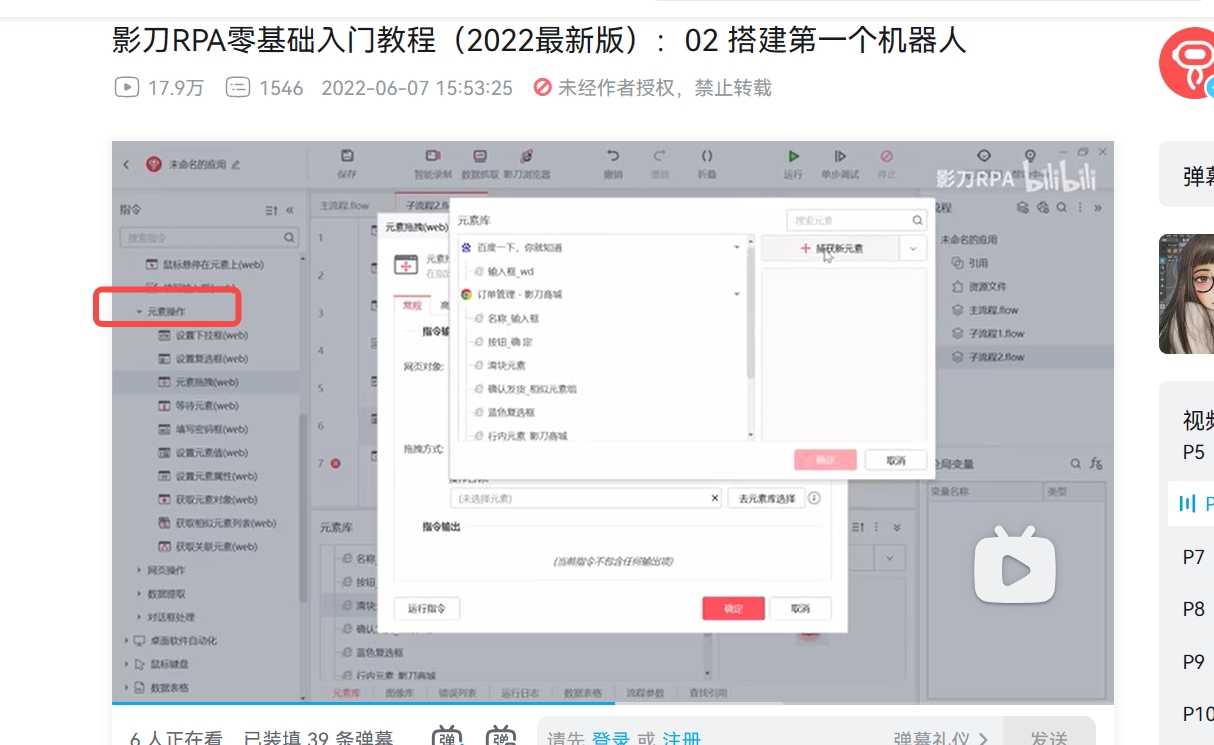Open 资源文件 in the 流程 panel
The image size is (1214, 745).
pyautogui.click(x=988, y=286)
